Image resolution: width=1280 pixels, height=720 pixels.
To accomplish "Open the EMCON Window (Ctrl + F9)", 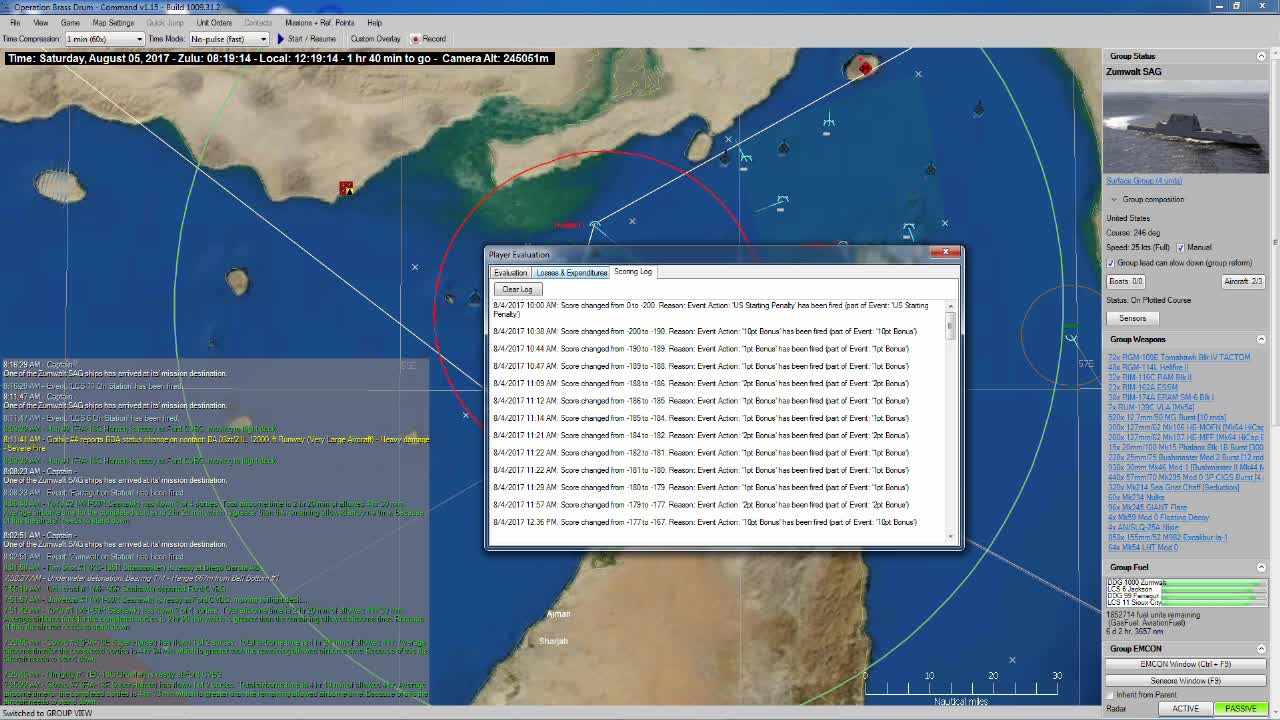I will point(1185,664).
